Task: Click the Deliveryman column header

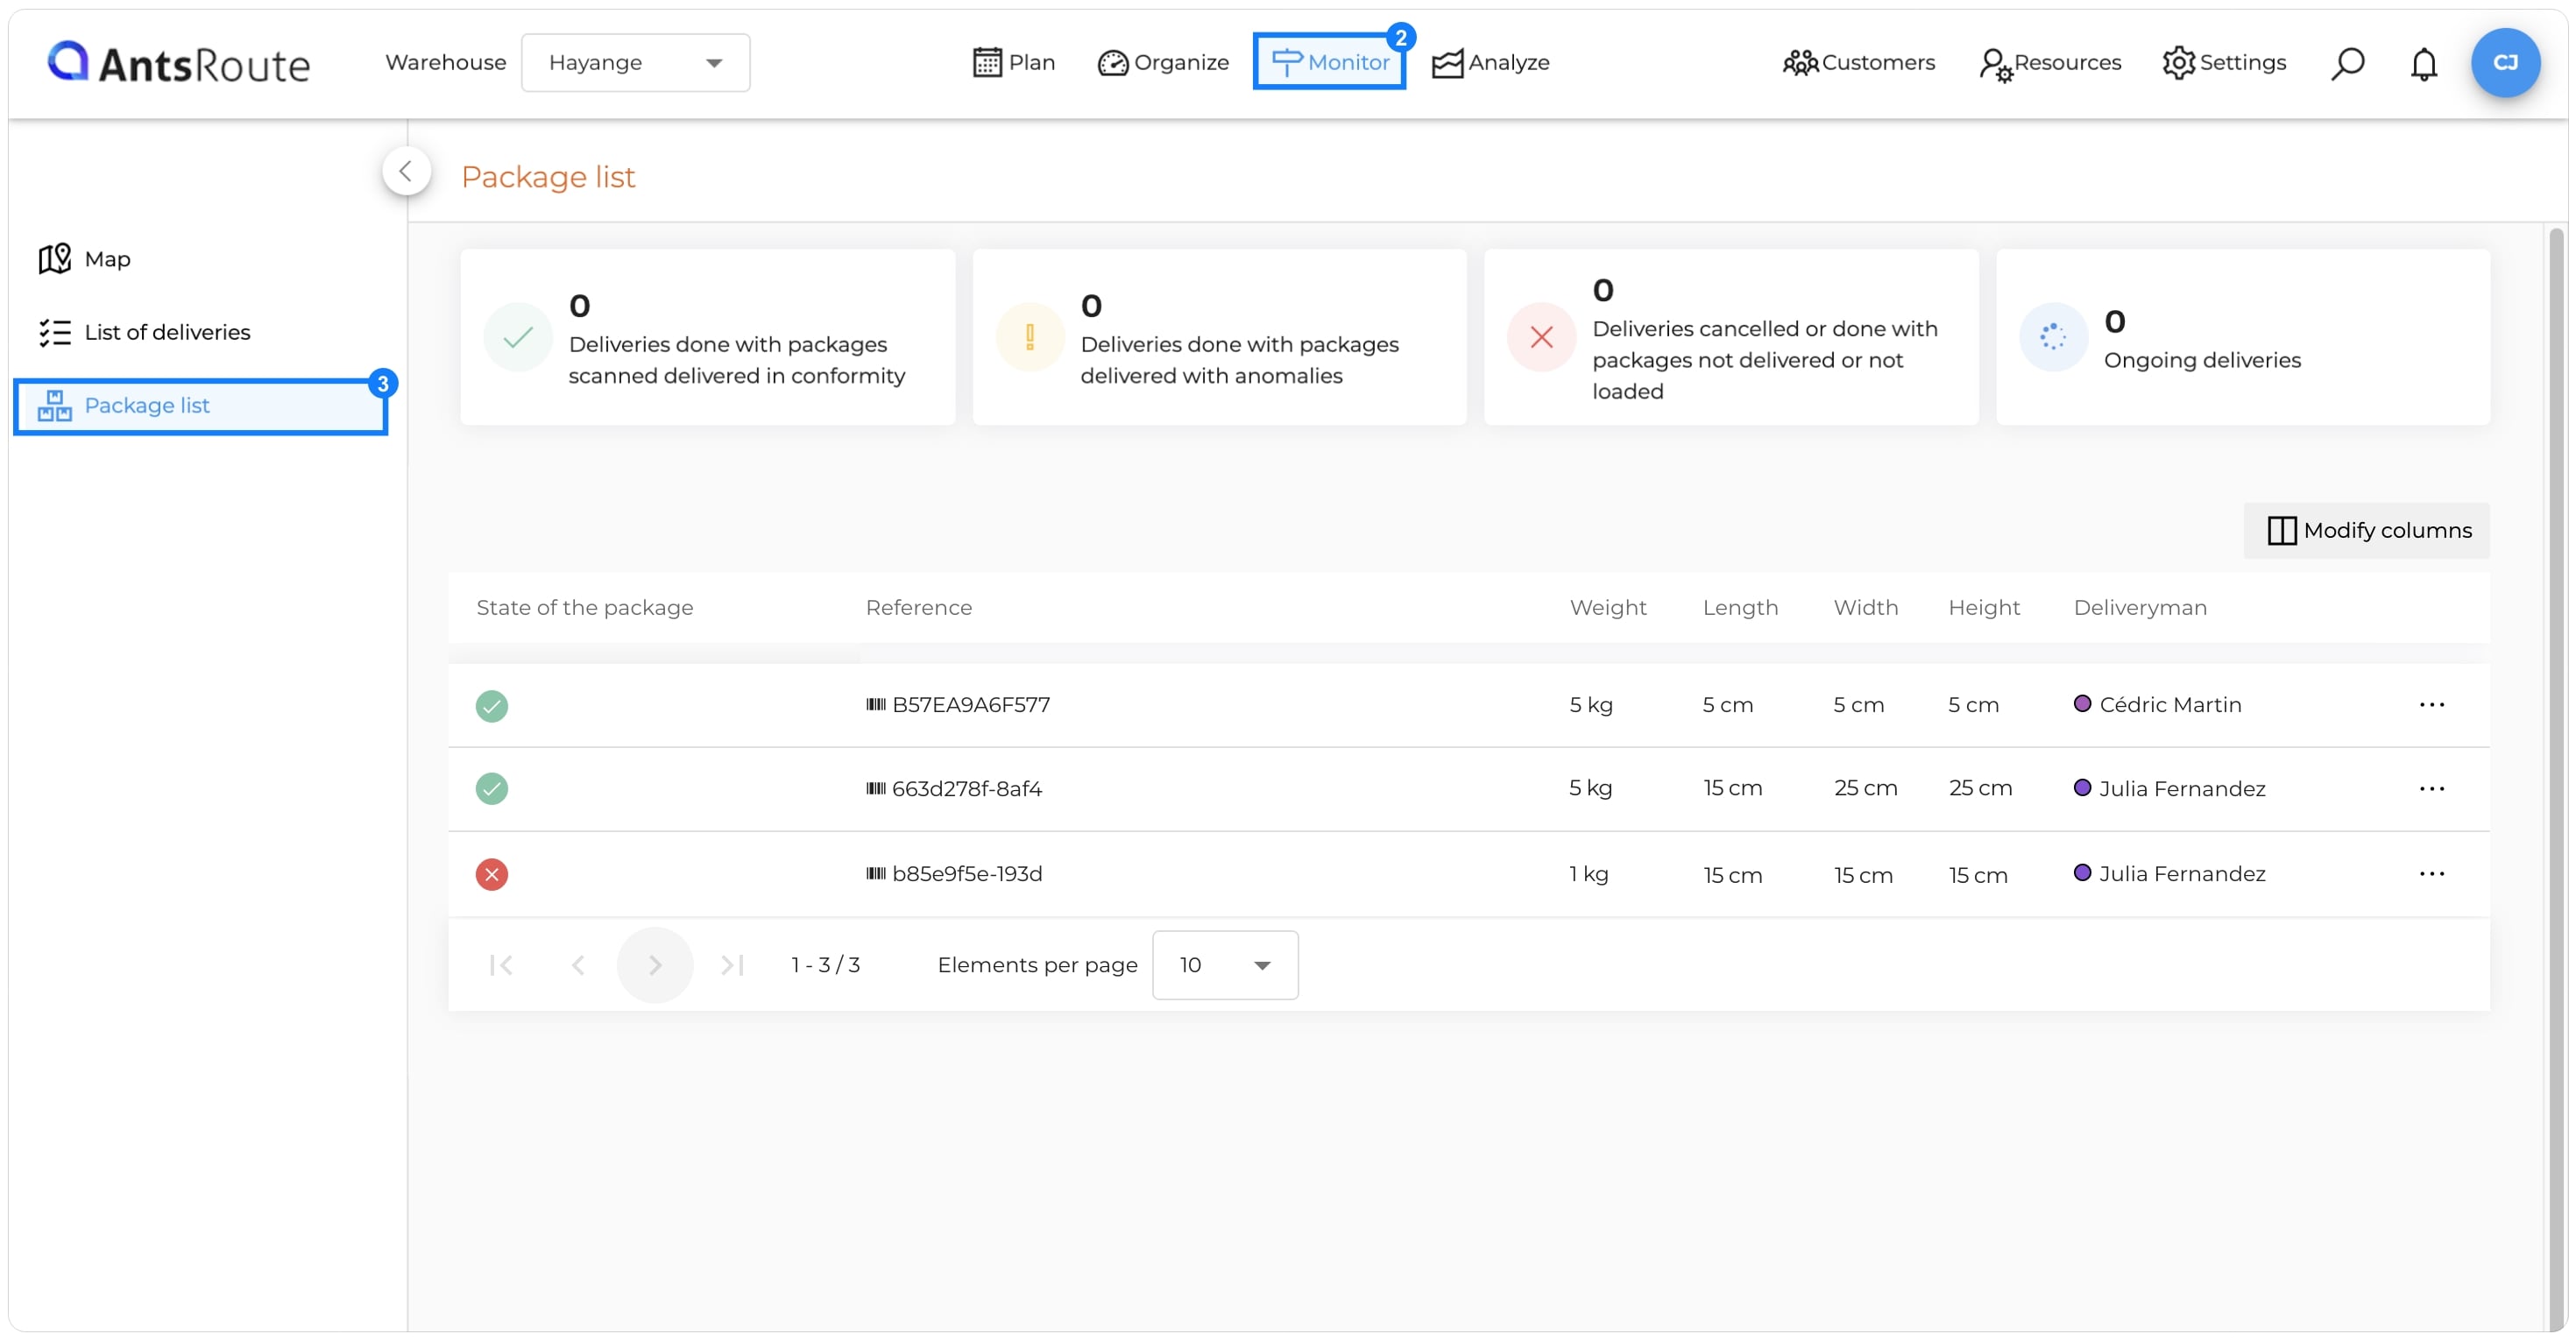Action: click(2140, 607)
